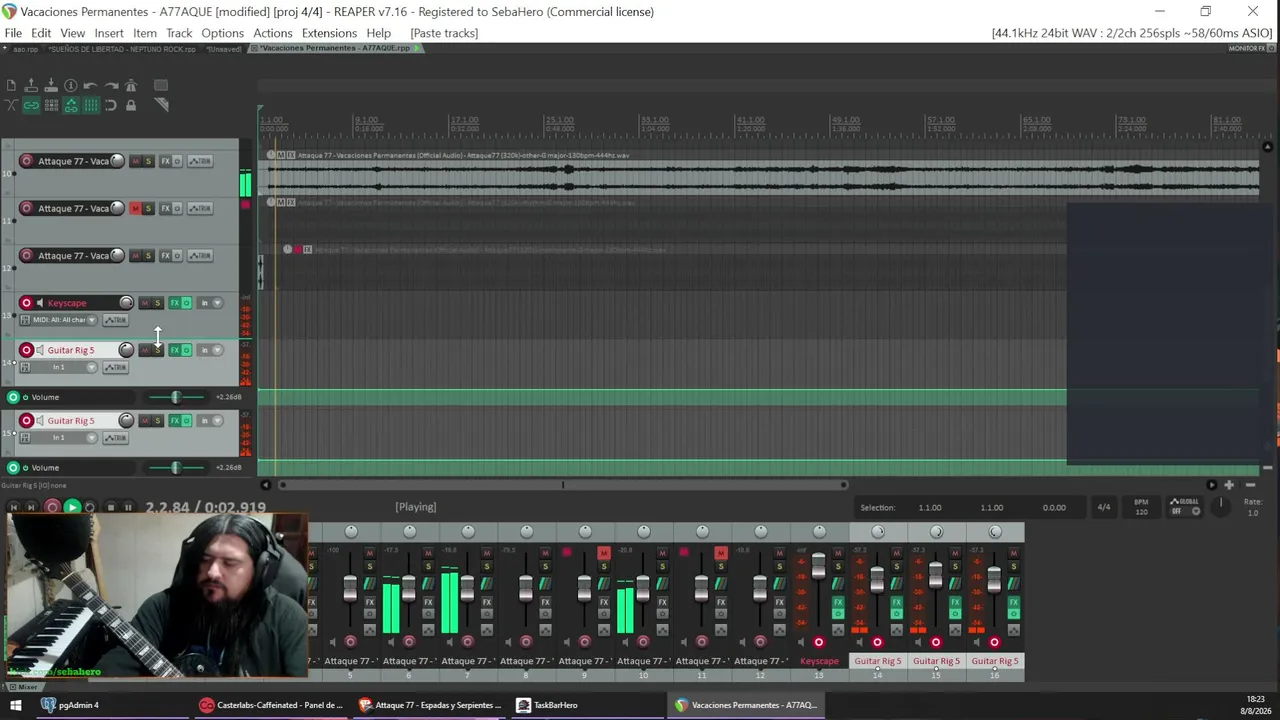Open the Actions menu

coord(272,33)
